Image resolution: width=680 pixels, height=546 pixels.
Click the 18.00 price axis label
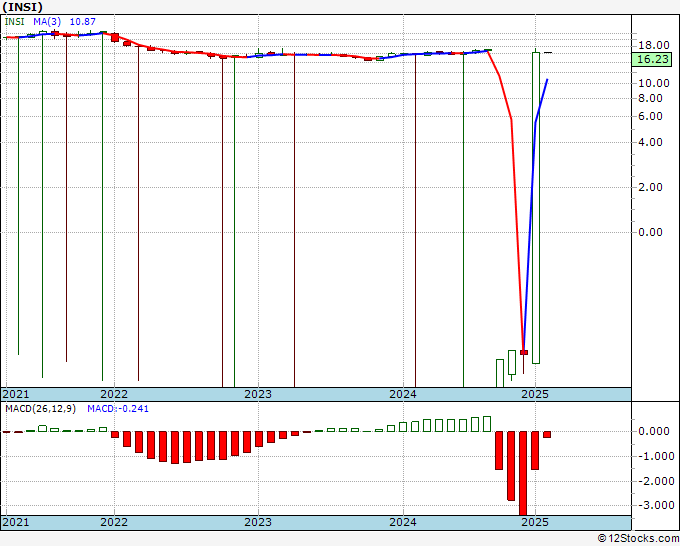coord(654,45)
